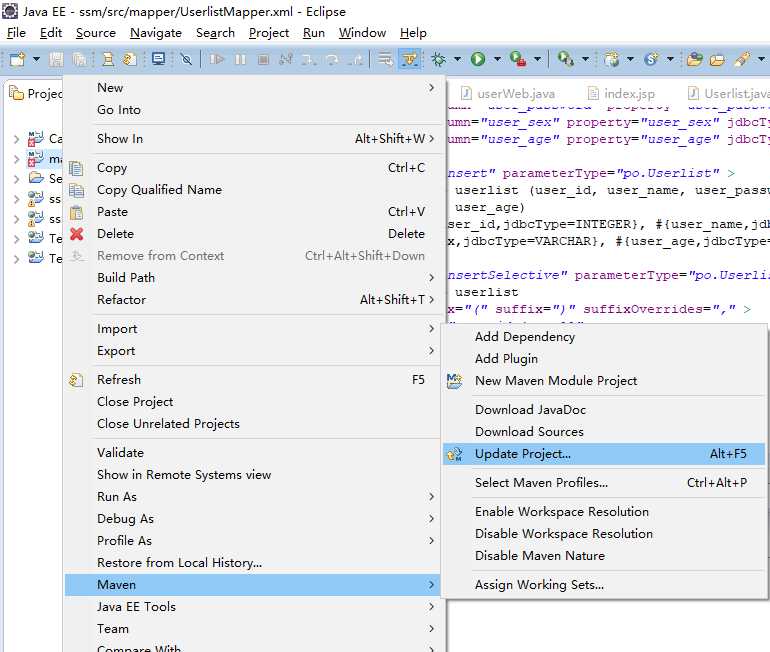Click the Open Type folder icon
This screenshot has width=770, height=652.
(x=694, y=59)
